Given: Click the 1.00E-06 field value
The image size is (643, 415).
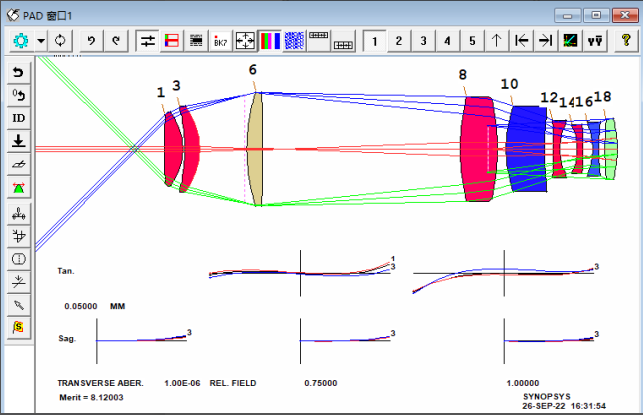Looking at the screenshot, I should tap(182, 383).
